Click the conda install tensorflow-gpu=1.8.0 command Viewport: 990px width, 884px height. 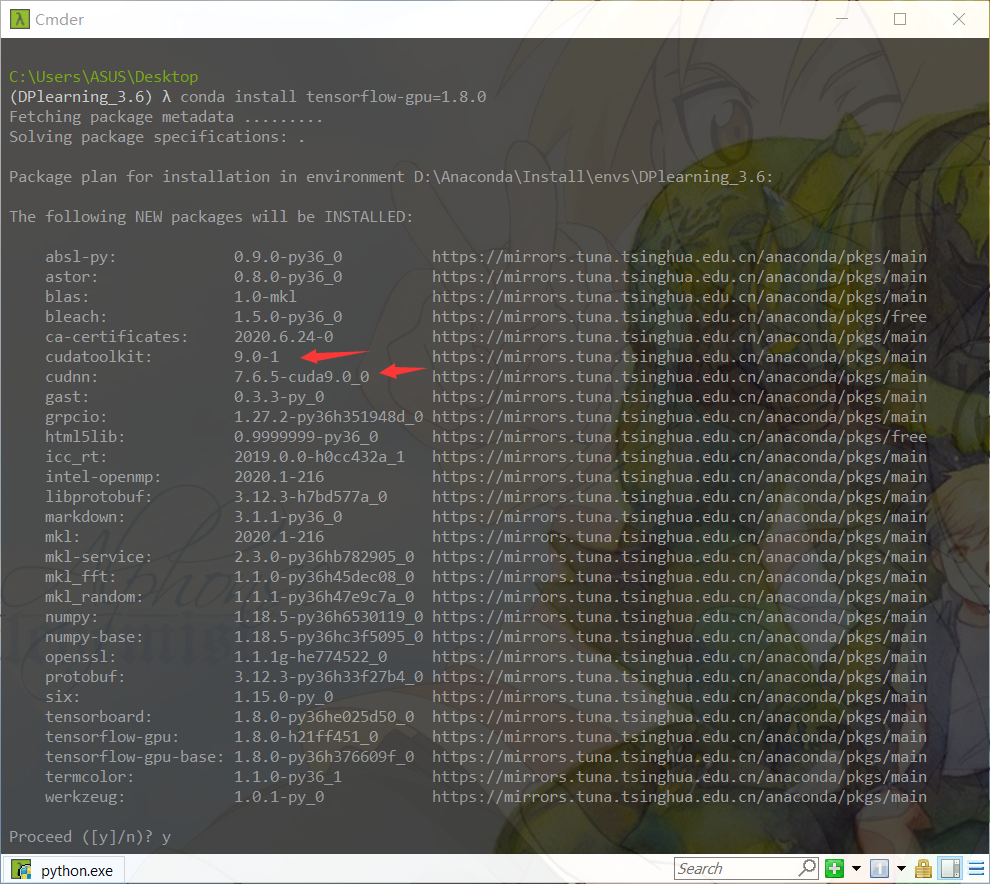click(333, 97)
